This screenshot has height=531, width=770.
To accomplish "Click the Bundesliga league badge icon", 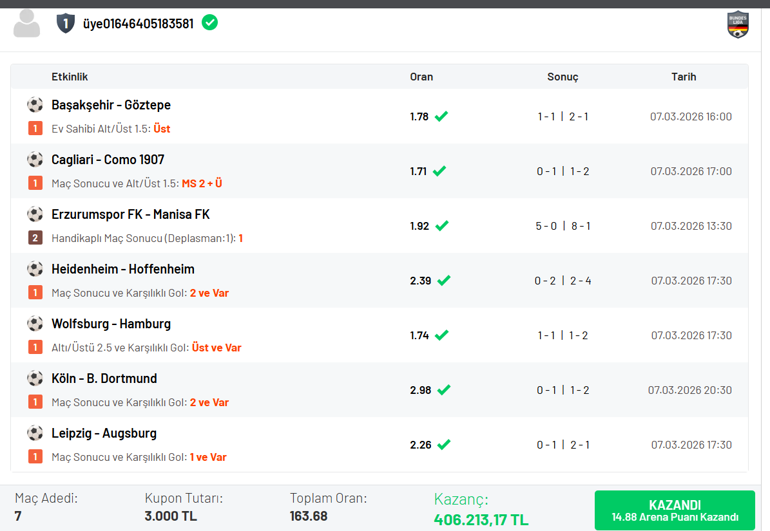I will pos(737,24).
